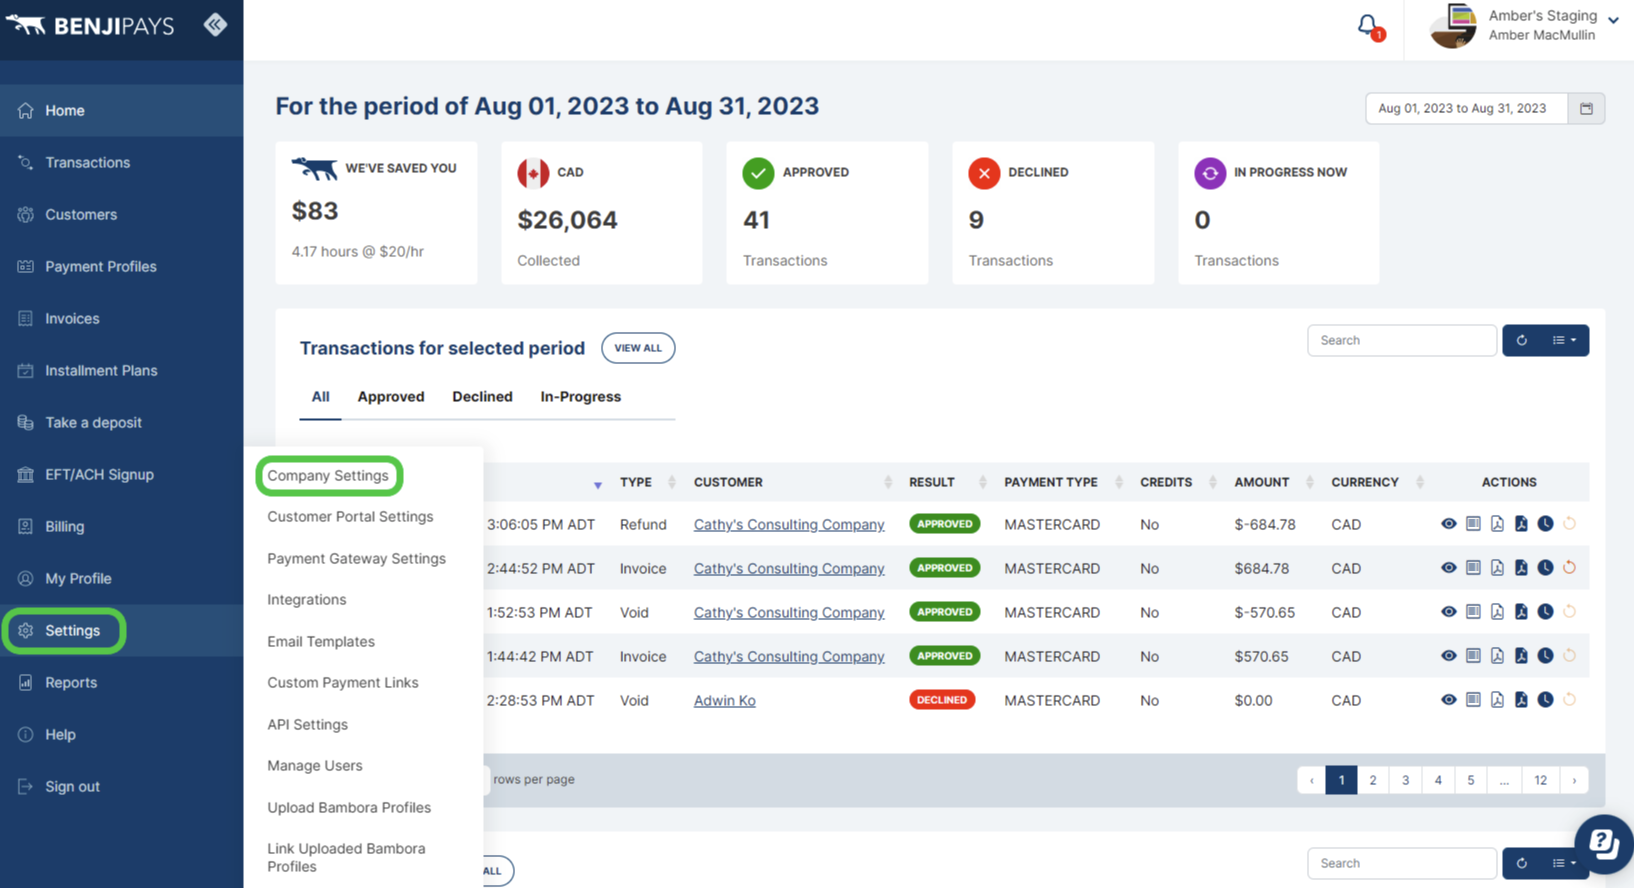
Task: Sort table by AMOUNT column arrows
Action: pyautogui.click(x=1309, y=482)
